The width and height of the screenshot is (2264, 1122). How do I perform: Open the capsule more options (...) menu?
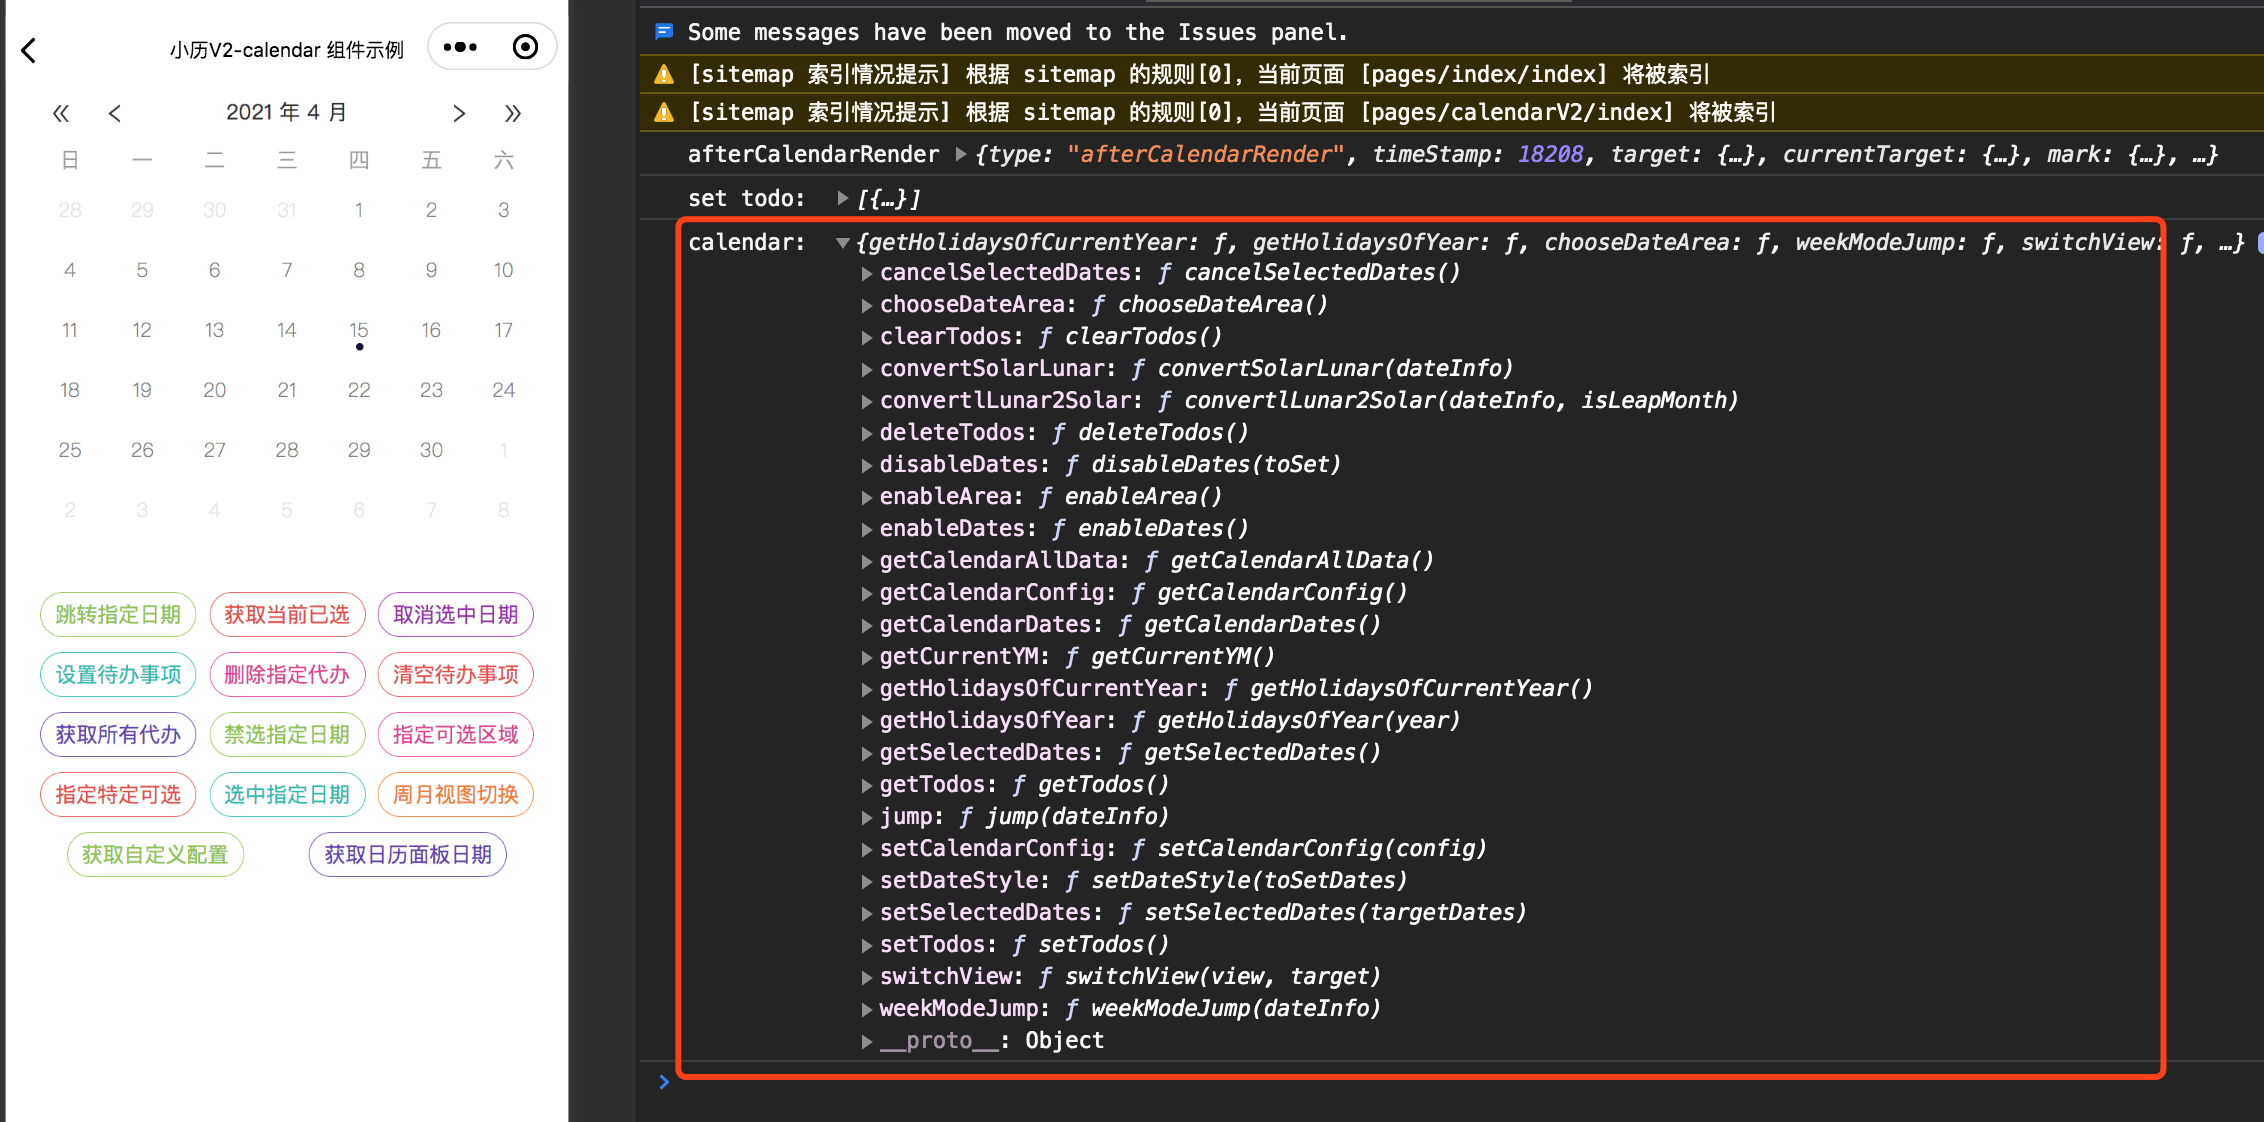click(460, 46)
